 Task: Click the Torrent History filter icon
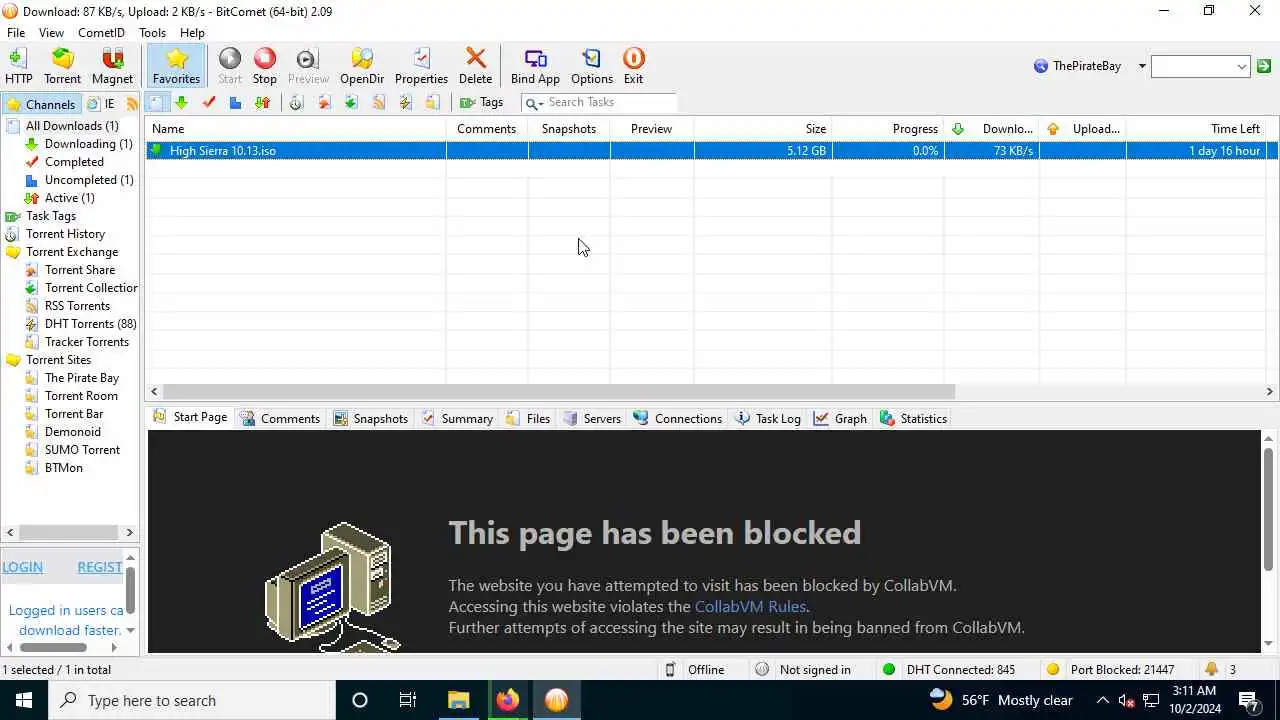coord(296,102)
